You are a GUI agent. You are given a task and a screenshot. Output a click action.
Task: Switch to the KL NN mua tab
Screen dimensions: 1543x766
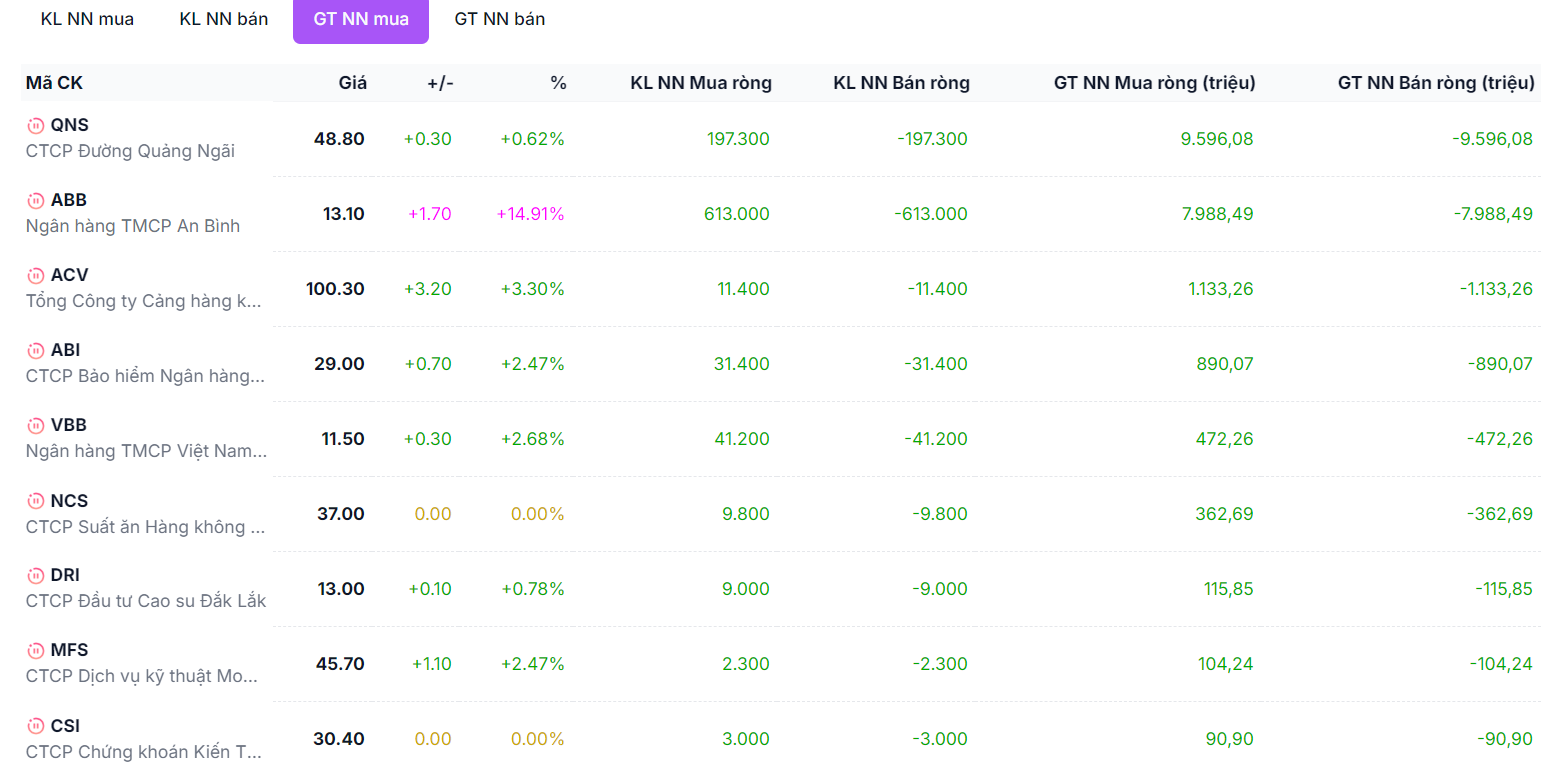[87, 19]
